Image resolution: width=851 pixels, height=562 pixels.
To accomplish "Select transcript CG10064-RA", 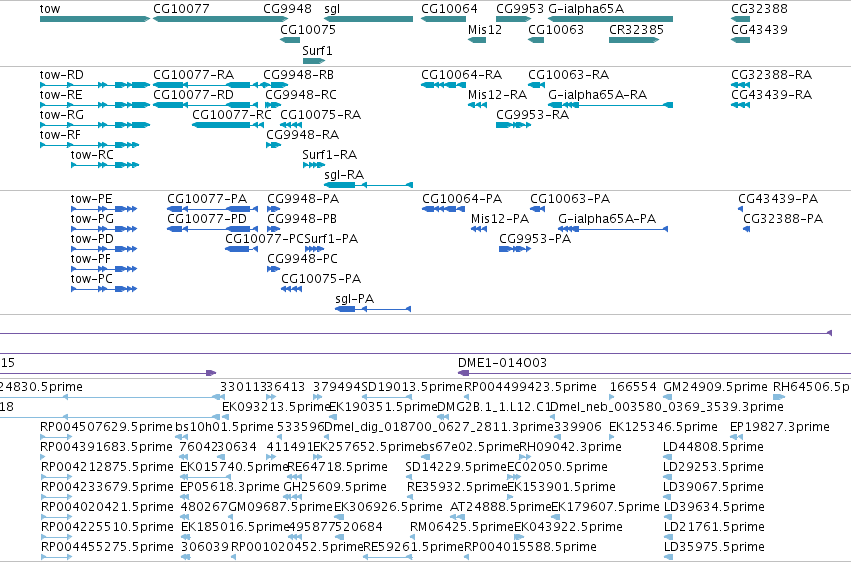I will point(443,85).
